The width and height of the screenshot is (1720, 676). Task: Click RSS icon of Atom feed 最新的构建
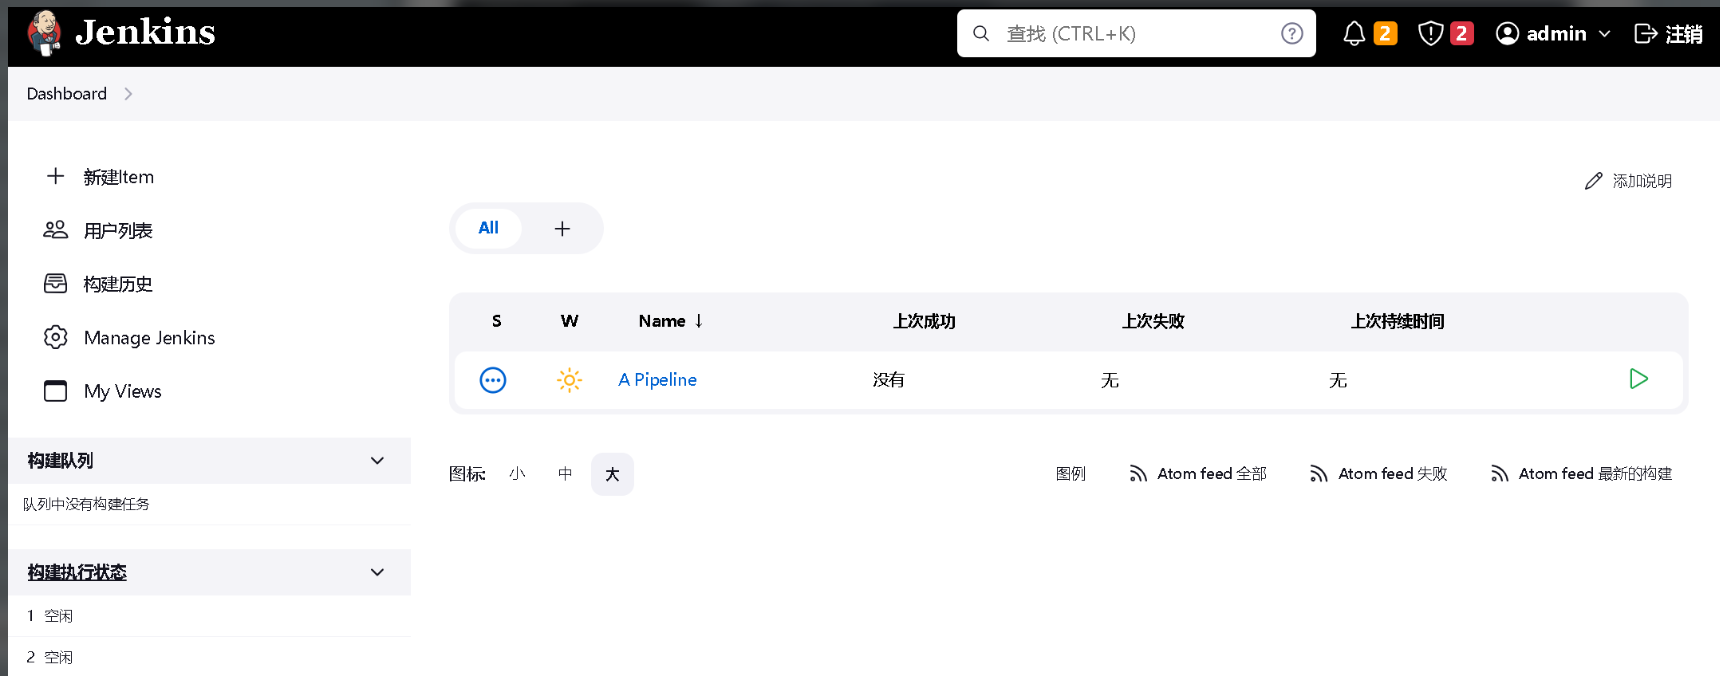[1499, 474]
